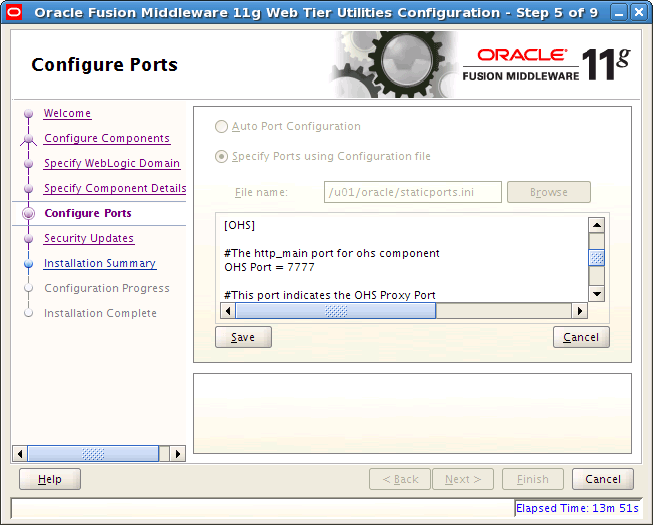The height and width of the screenshot is (525, 653).
Task: Click the Oracle logo icon in title bar
Action: (14, 12)
